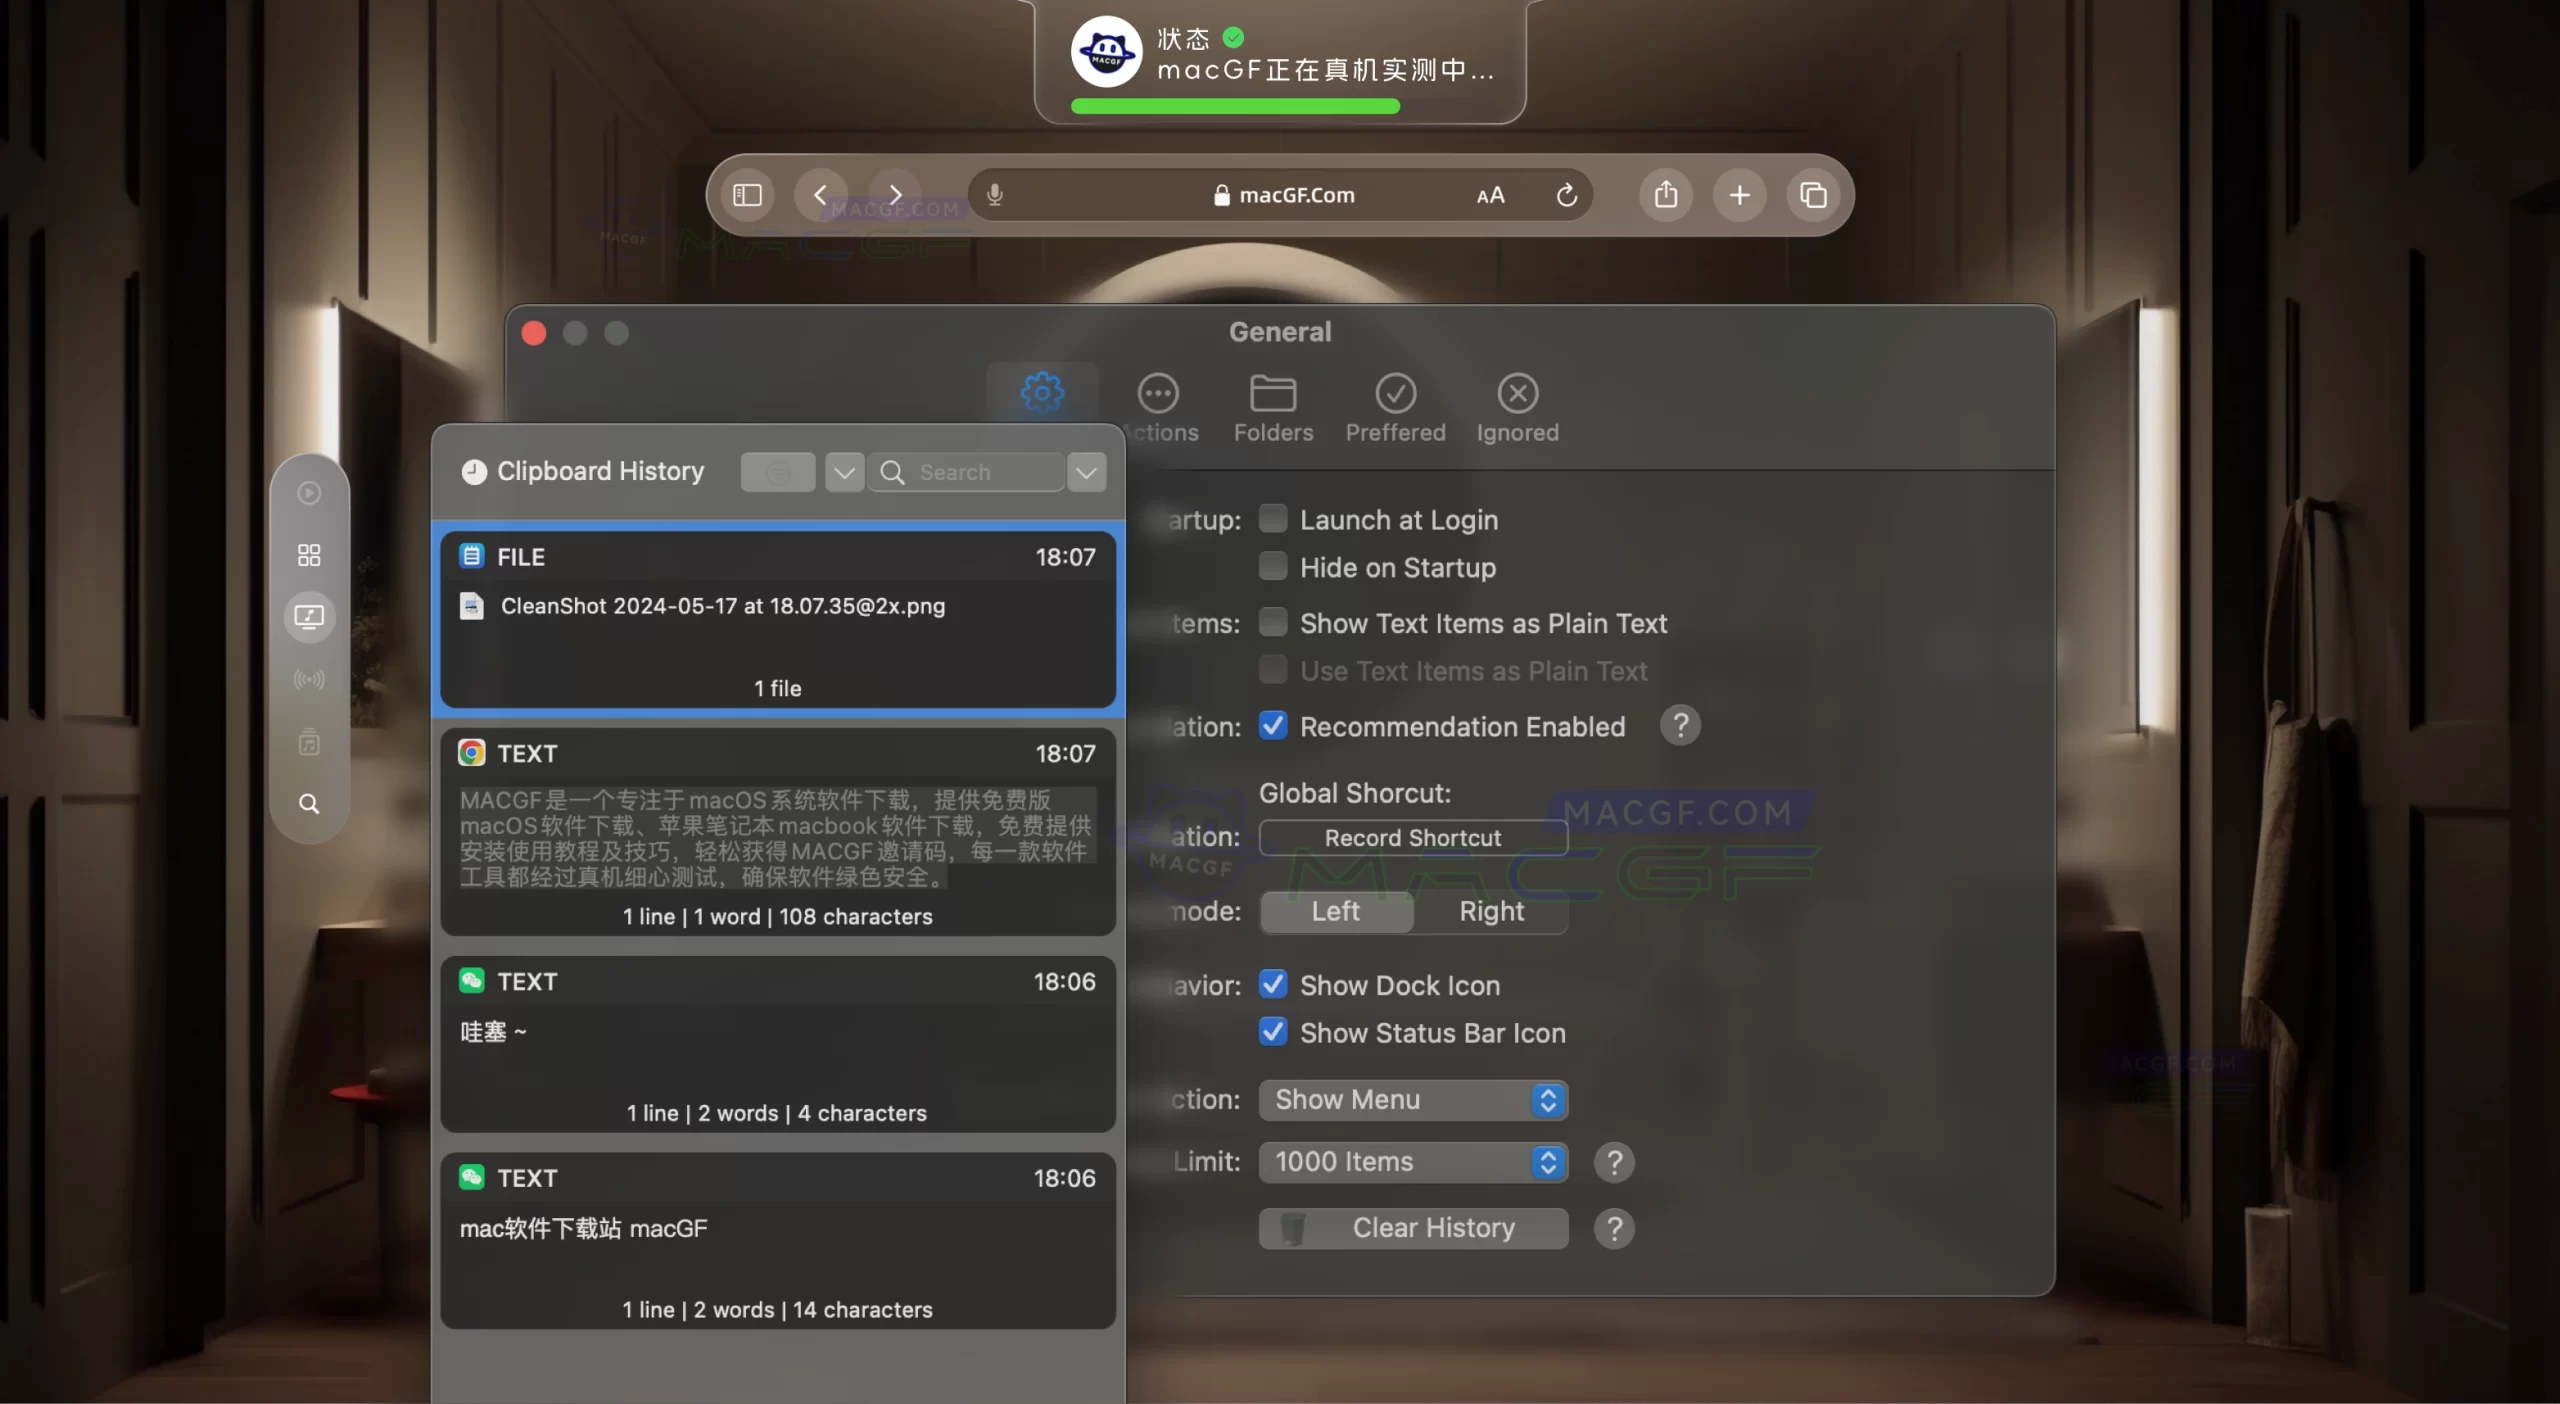
Task: Click the search icon in the left sidebar
Action: [309, 803]
